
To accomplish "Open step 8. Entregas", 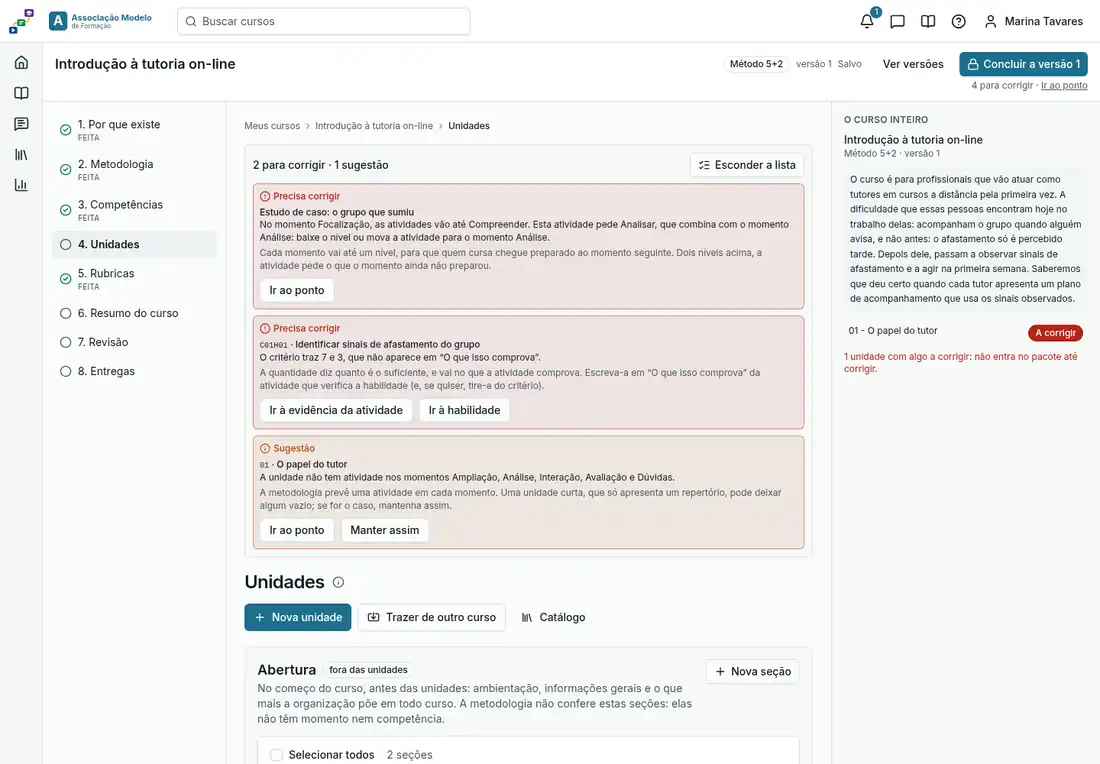I will click(x=134, y=371).
